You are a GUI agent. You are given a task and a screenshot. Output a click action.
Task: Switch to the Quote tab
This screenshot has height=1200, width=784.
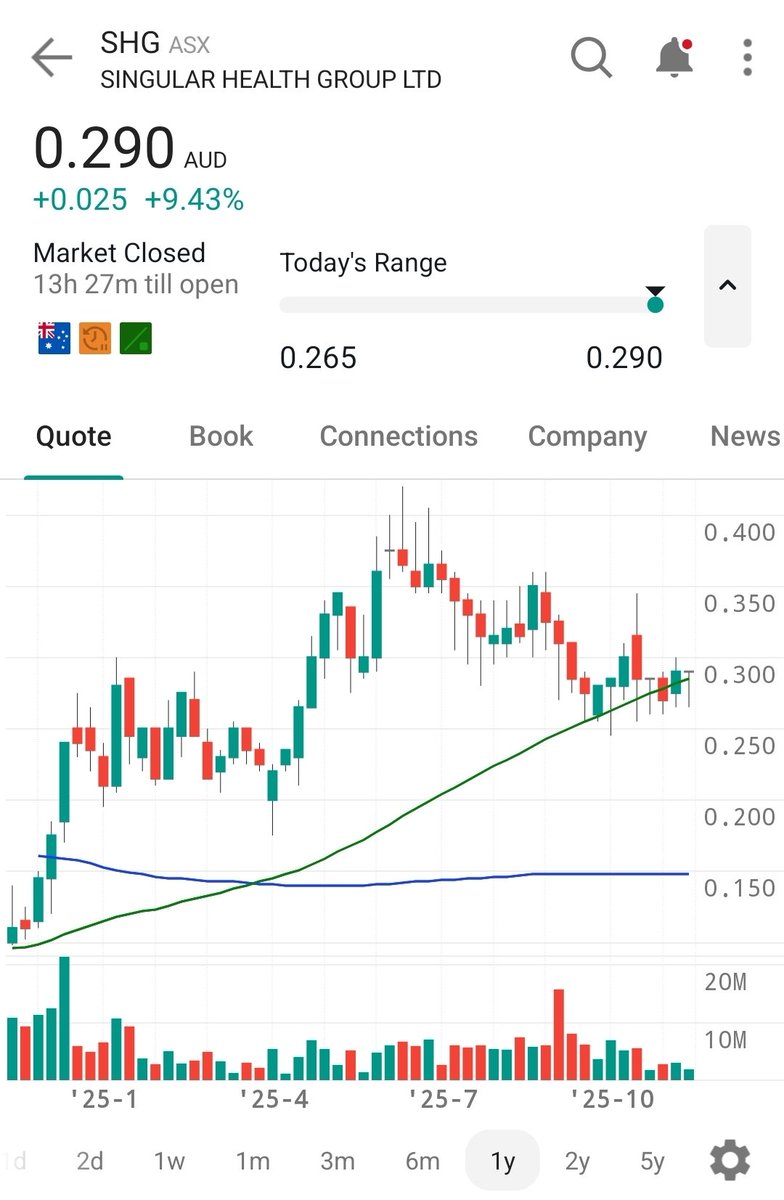point(73,437)
